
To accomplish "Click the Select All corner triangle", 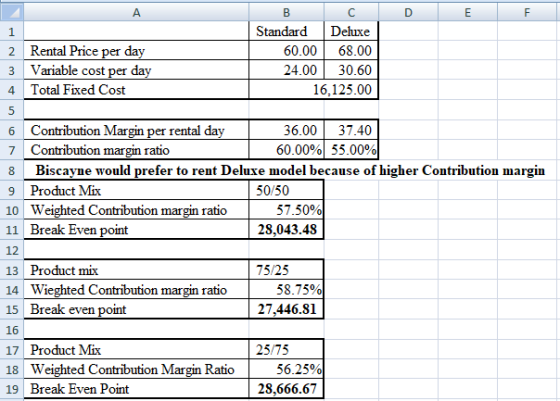I will click(x=12, y=12).
